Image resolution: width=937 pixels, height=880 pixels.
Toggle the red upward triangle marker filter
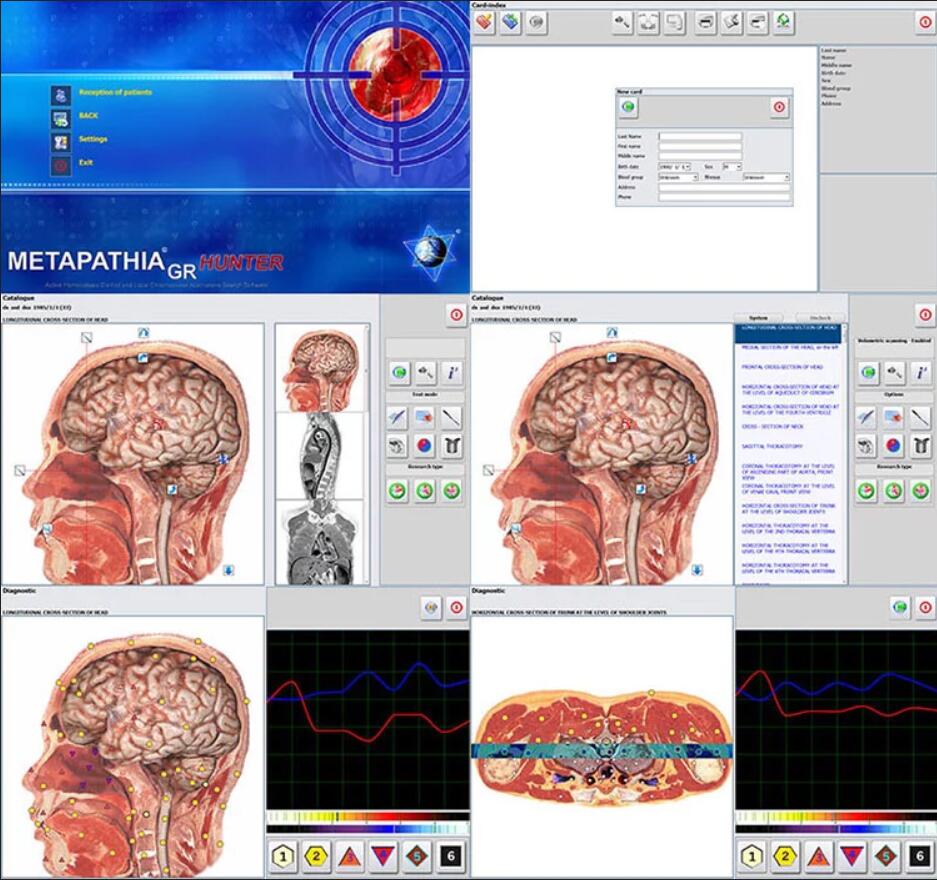click(x=351, y=854)
